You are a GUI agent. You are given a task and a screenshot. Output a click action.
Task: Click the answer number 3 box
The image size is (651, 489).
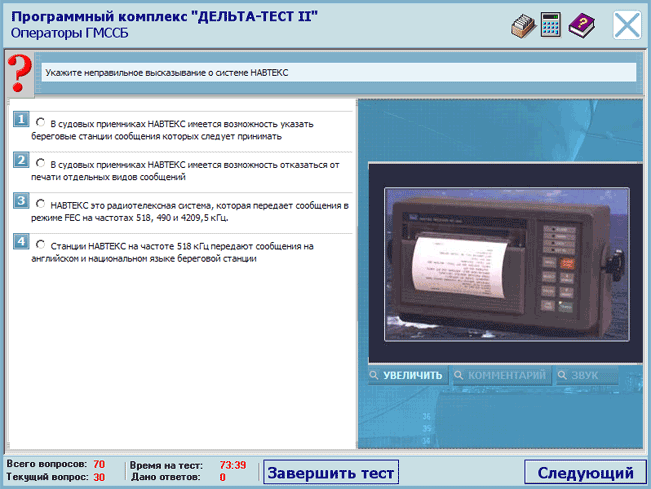(x=20, y=201)
